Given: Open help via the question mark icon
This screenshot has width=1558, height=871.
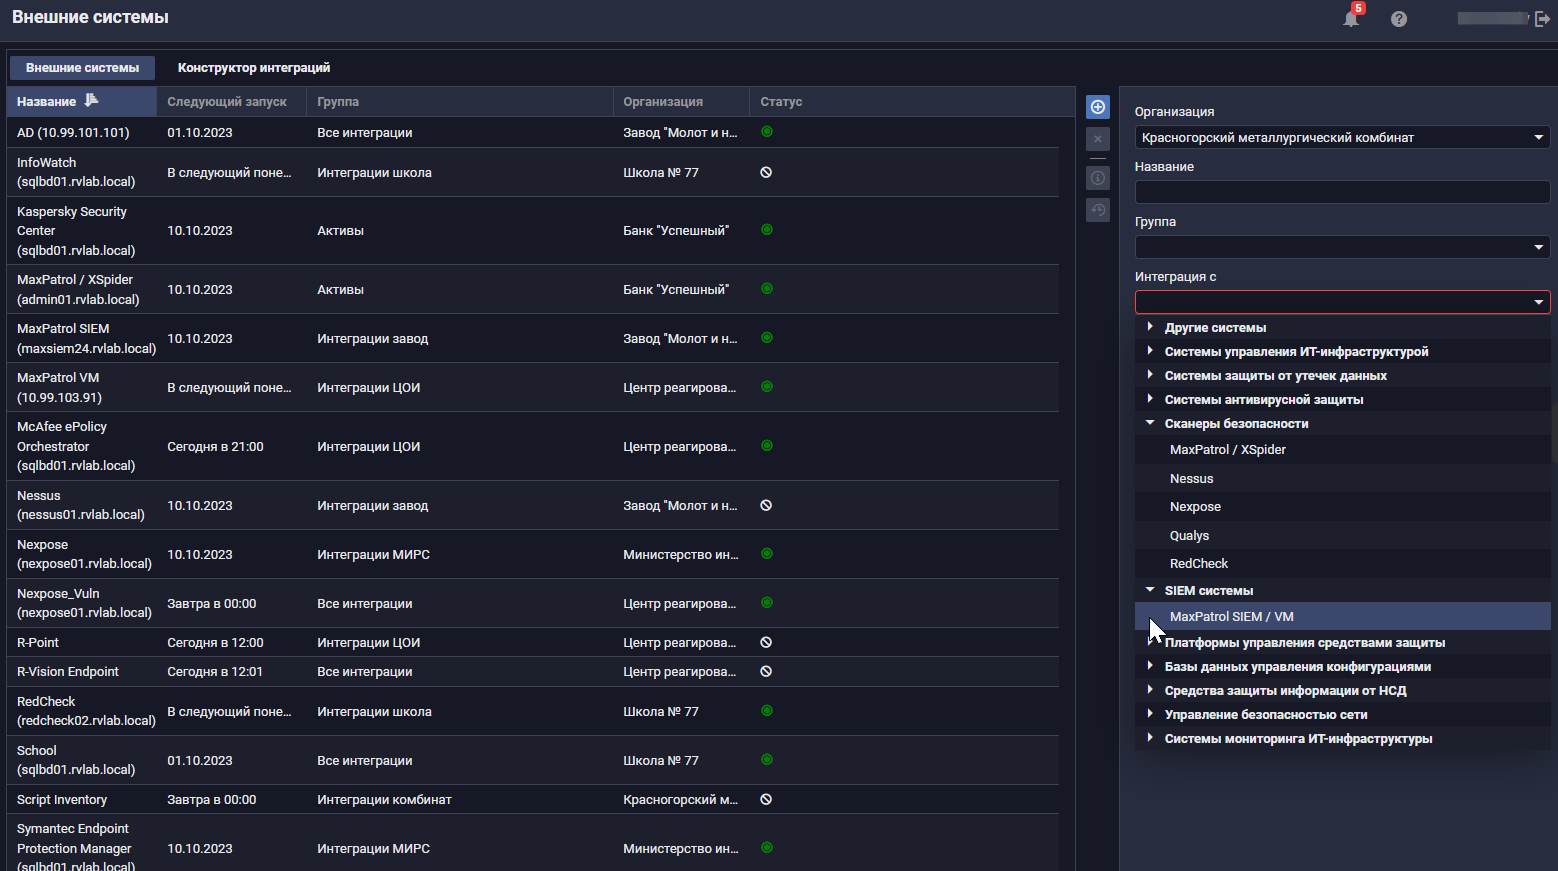Looking at the screenshot, I should click(x=1399, y=19).
